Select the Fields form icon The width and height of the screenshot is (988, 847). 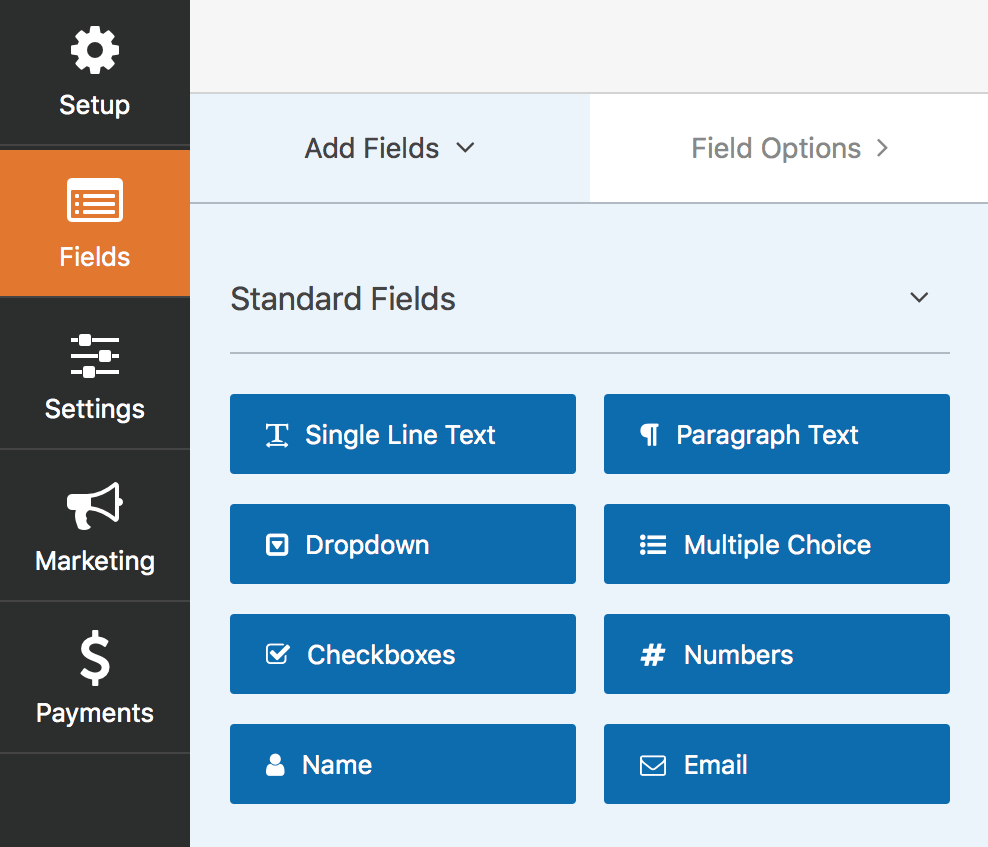[95, 200]
